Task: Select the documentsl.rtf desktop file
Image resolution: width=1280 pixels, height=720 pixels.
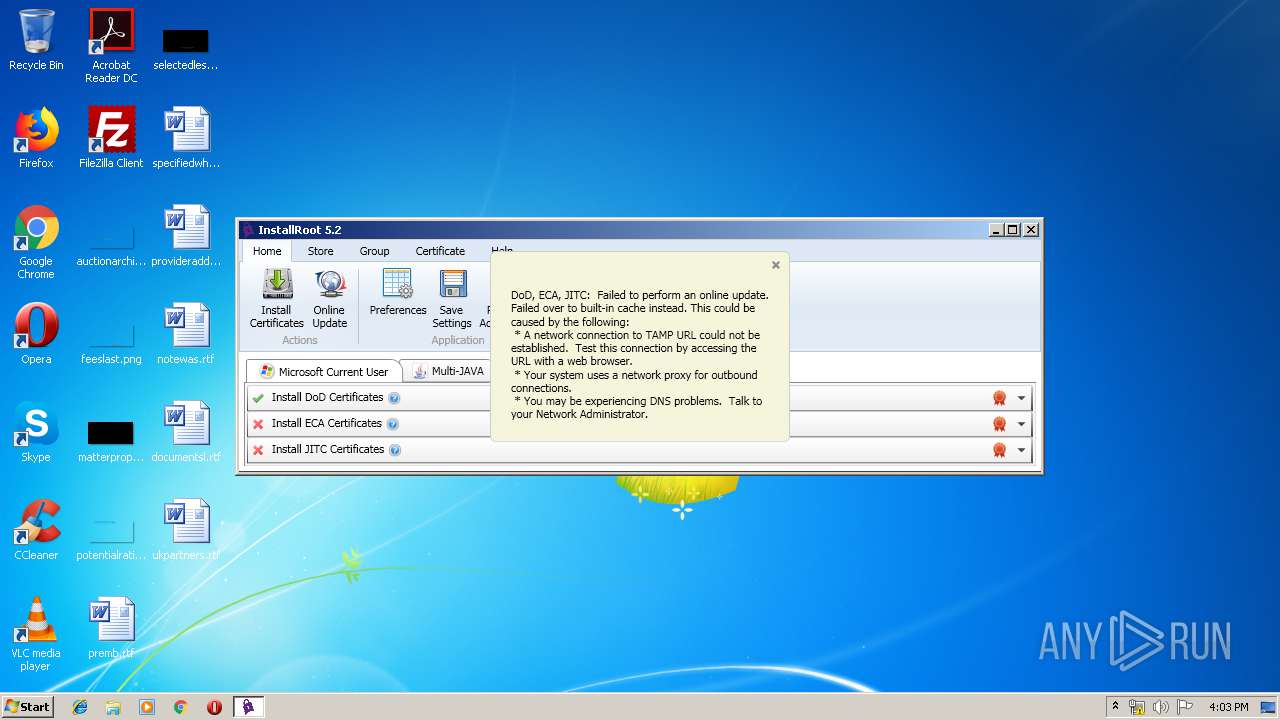Action: [x=186, y=432]
